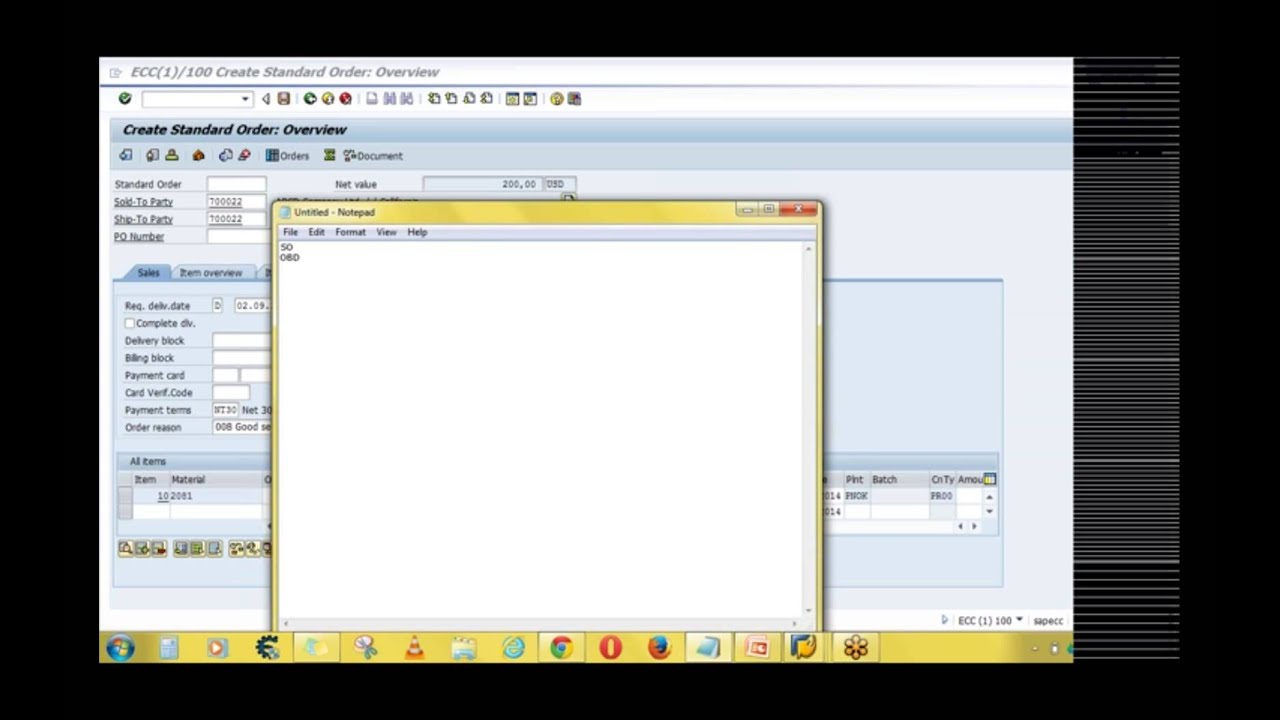
Task: Click the Card Verif.Code input field
Action: 231,393
